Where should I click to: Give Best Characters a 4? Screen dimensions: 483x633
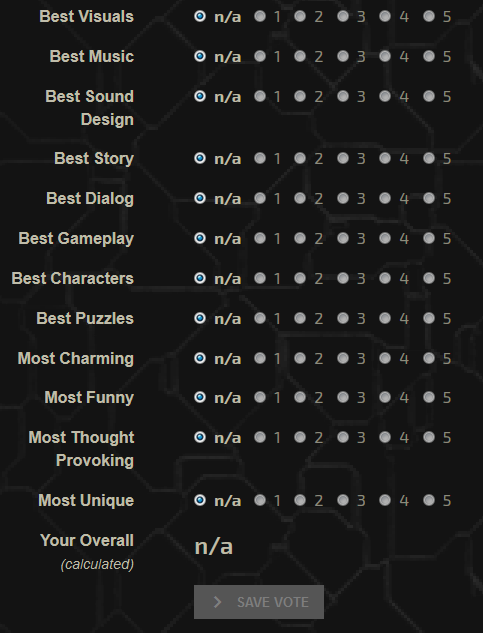[x=385, y=278]
